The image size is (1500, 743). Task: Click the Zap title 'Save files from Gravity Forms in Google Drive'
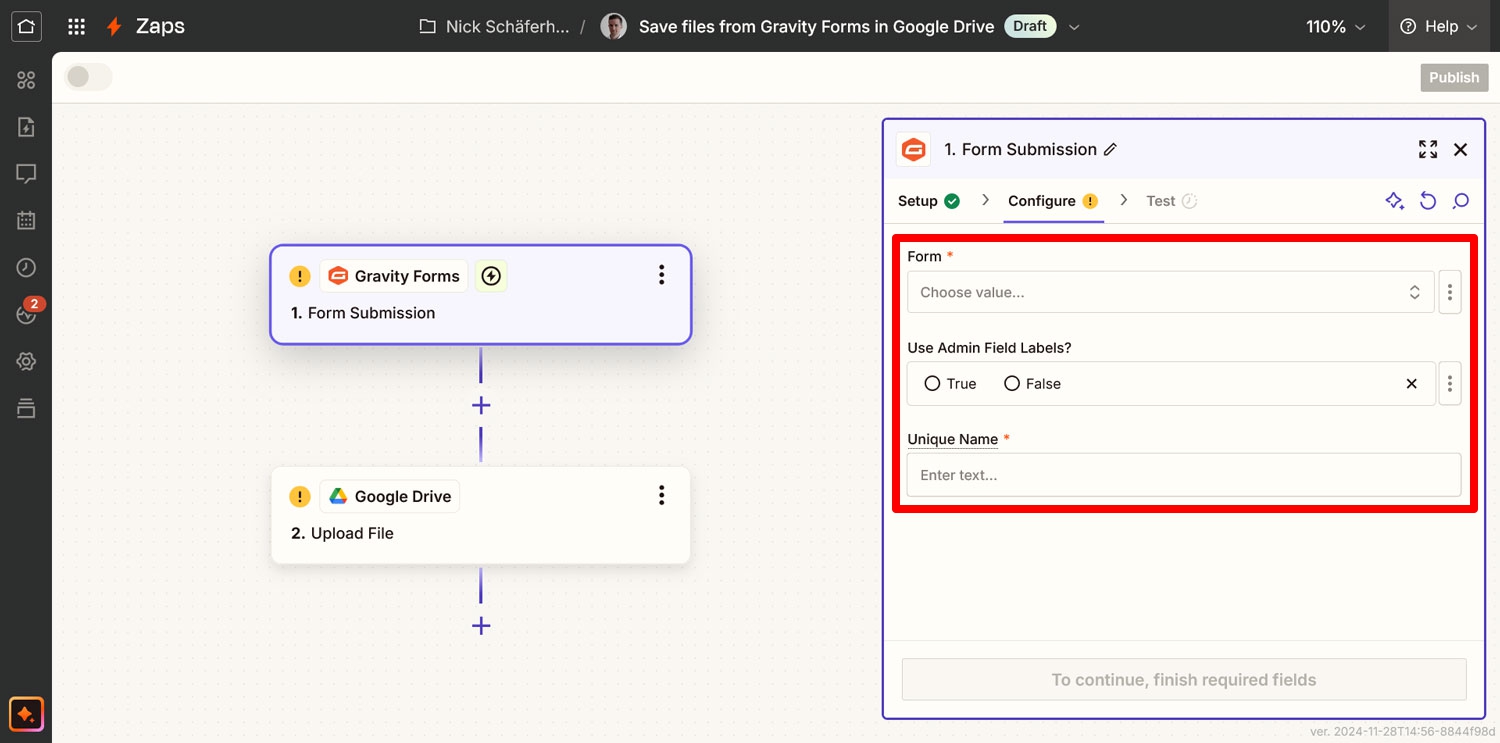(x=817, y=27)
